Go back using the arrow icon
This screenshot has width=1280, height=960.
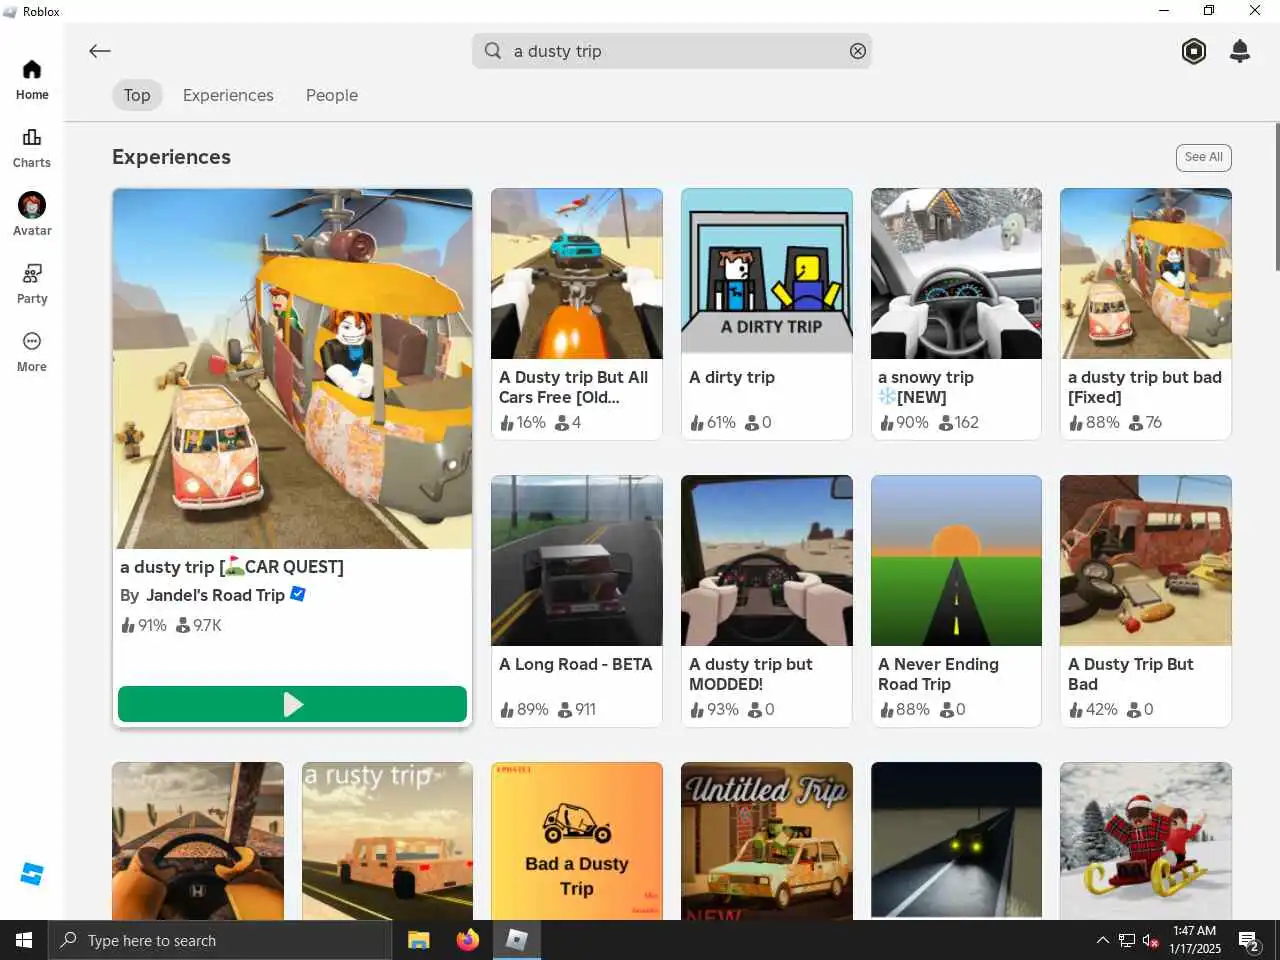(99, 51)
